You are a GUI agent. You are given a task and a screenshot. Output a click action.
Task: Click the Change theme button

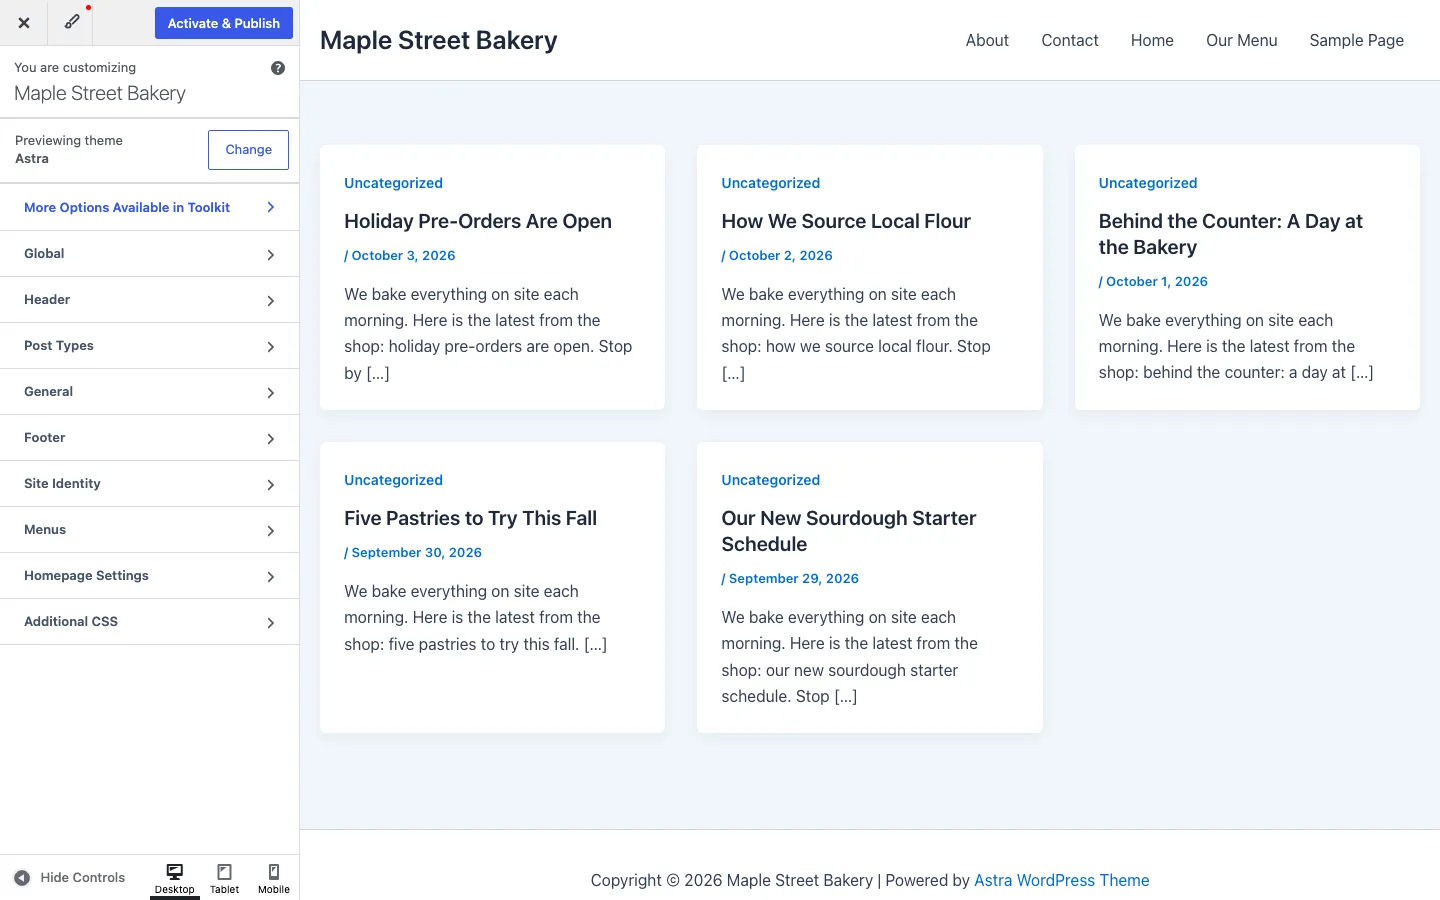point(249,150)
